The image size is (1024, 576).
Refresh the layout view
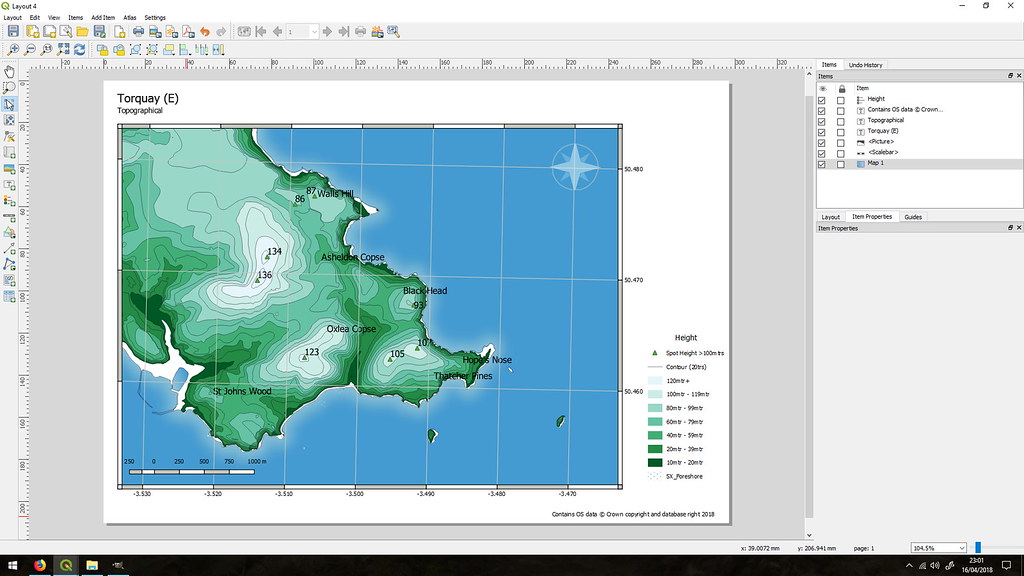pyautogui.click(x=80, y=50)
